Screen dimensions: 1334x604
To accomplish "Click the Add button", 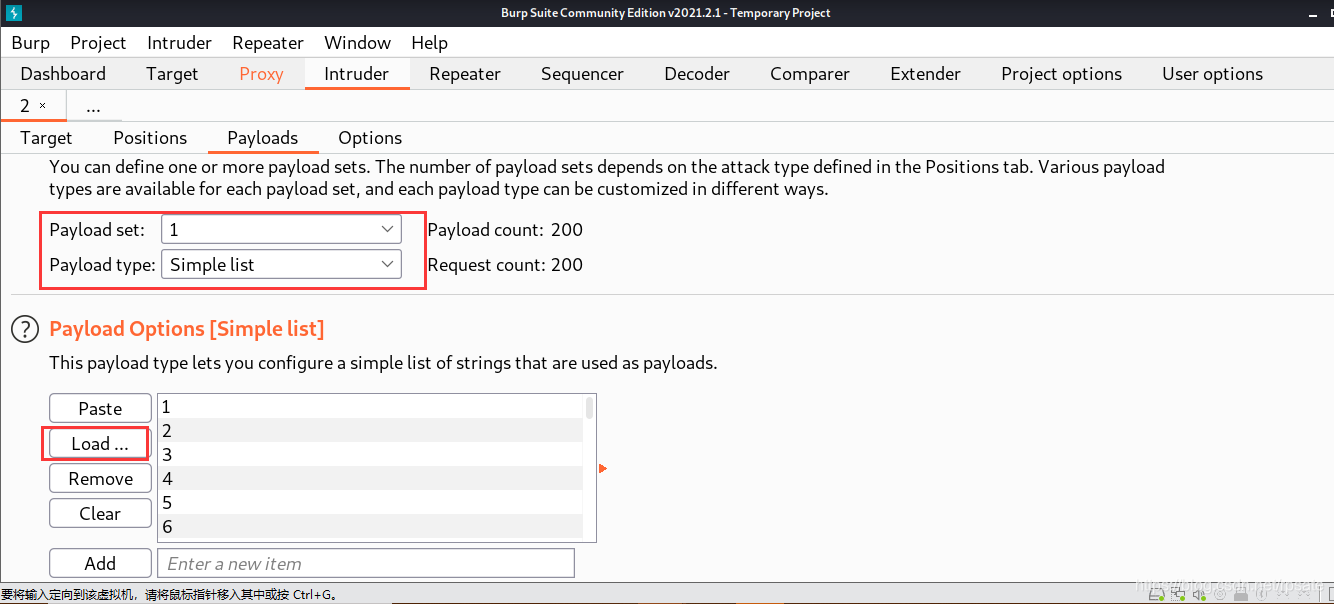I will tap(100, 563).
